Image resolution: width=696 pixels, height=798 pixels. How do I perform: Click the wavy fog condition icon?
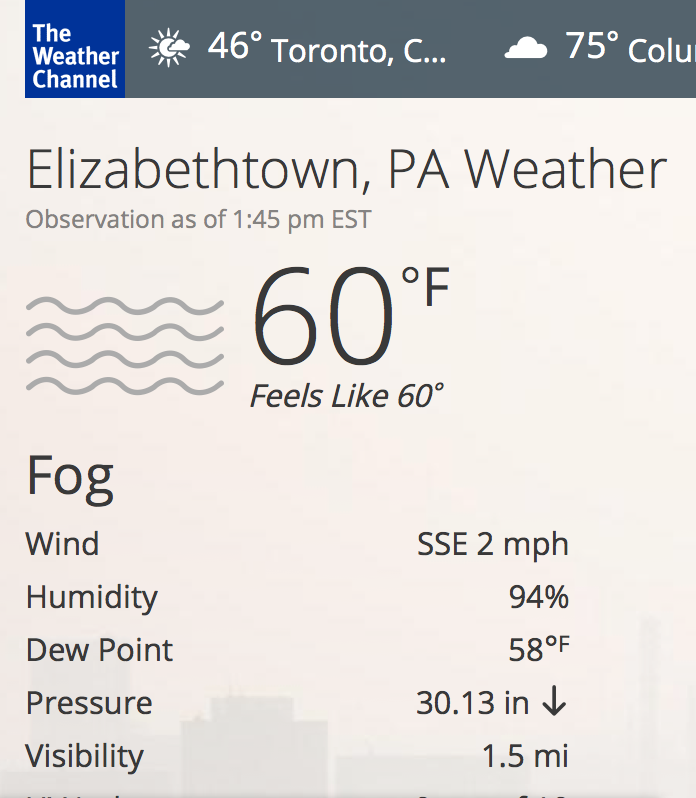click(x=124, y=345)
